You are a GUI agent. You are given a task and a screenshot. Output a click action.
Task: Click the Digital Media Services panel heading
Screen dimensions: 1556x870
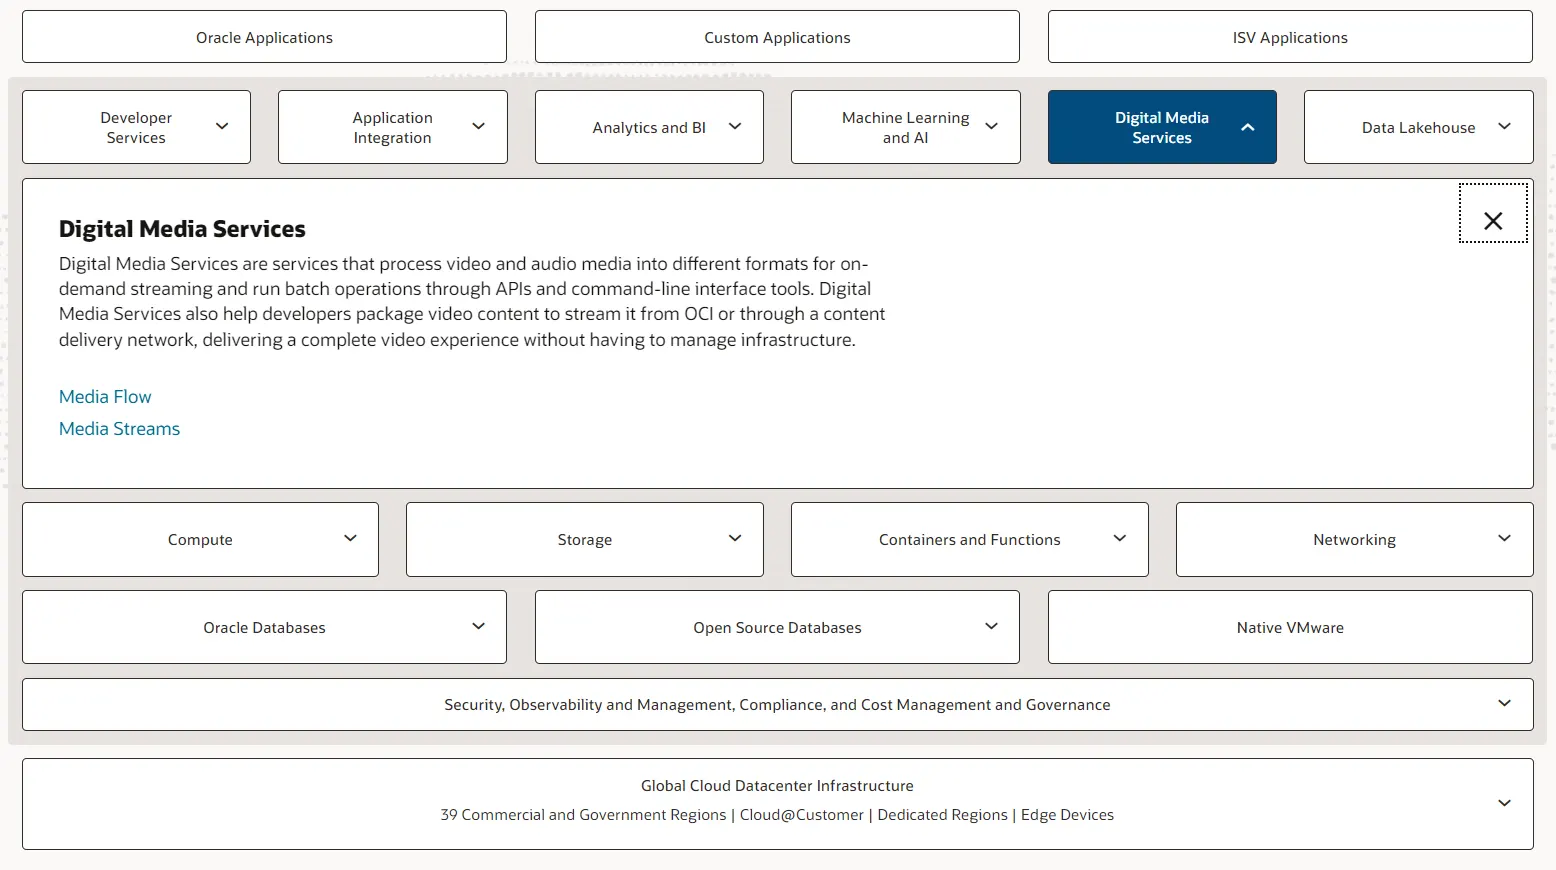pos(182,229)
